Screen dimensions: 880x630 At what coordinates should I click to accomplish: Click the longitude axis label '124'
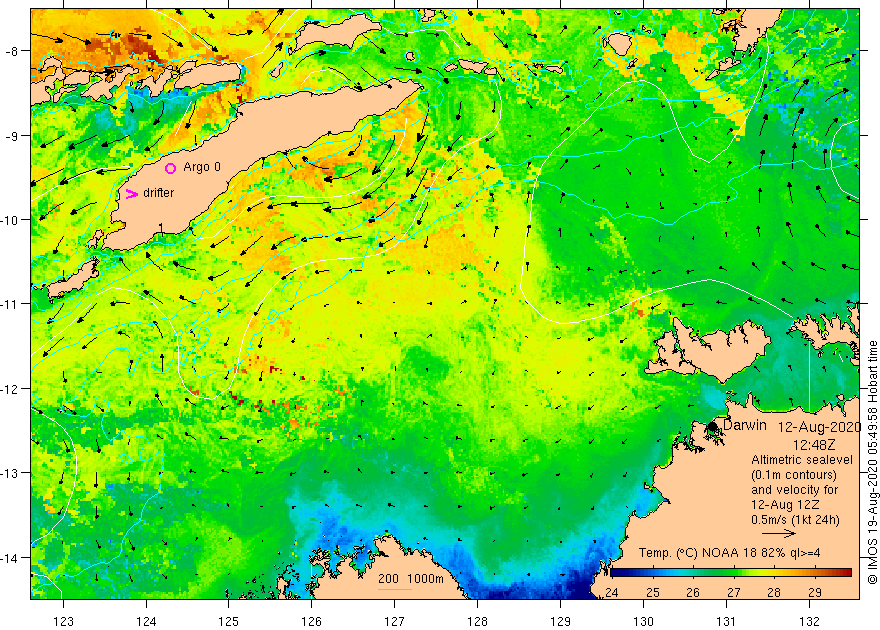pos(146,621)
